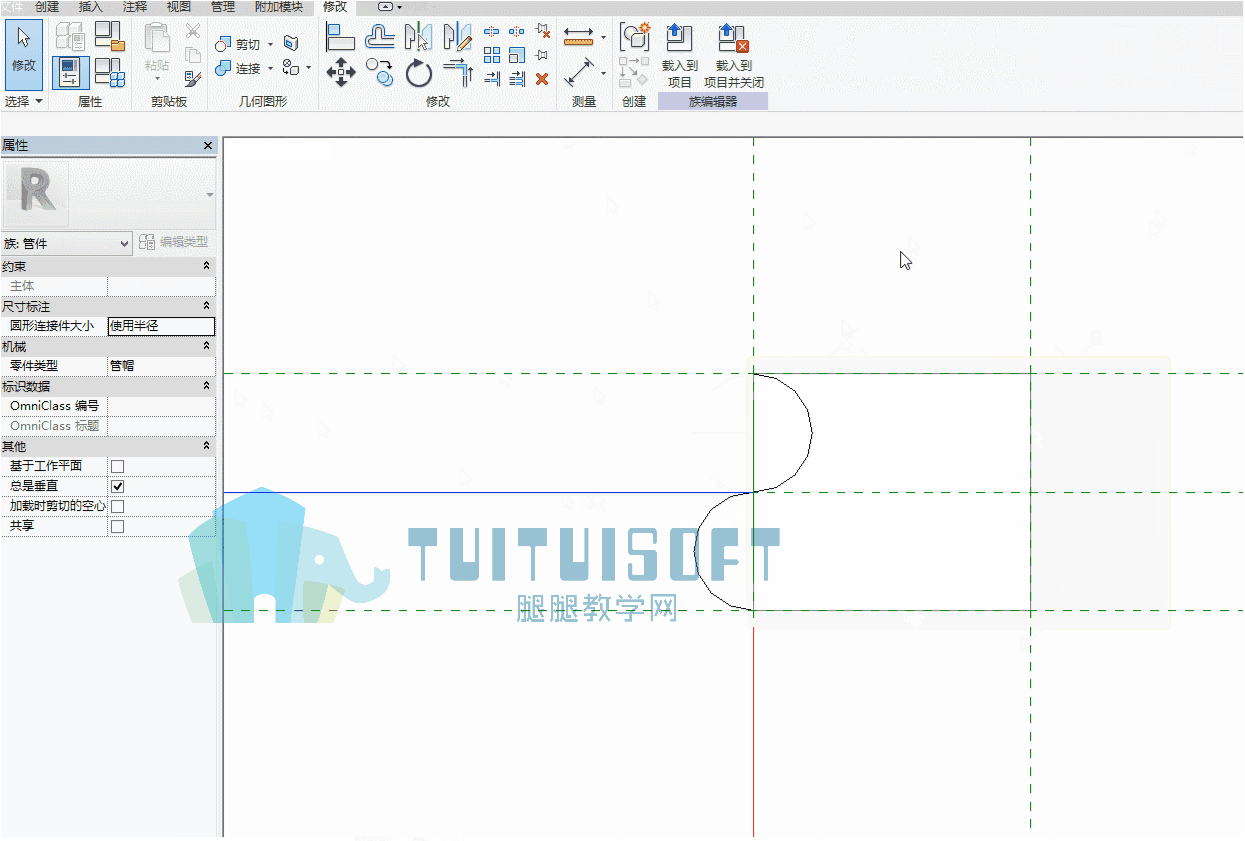Enable the 基于工作平面 checkbox
This screenshot has height=841, width=1245.
(x=117, y=466)
